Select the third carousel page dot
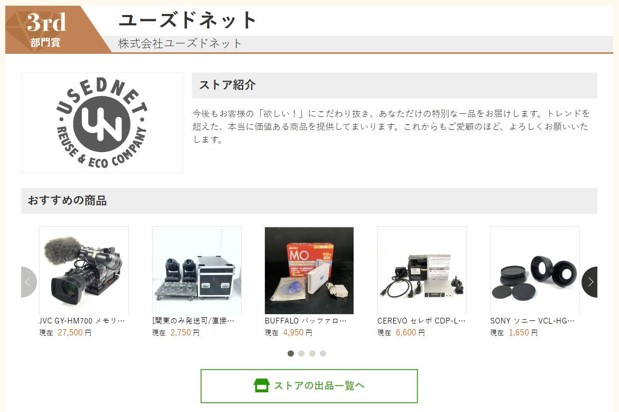This screenshot has width=619, height=412. point(312,353)
